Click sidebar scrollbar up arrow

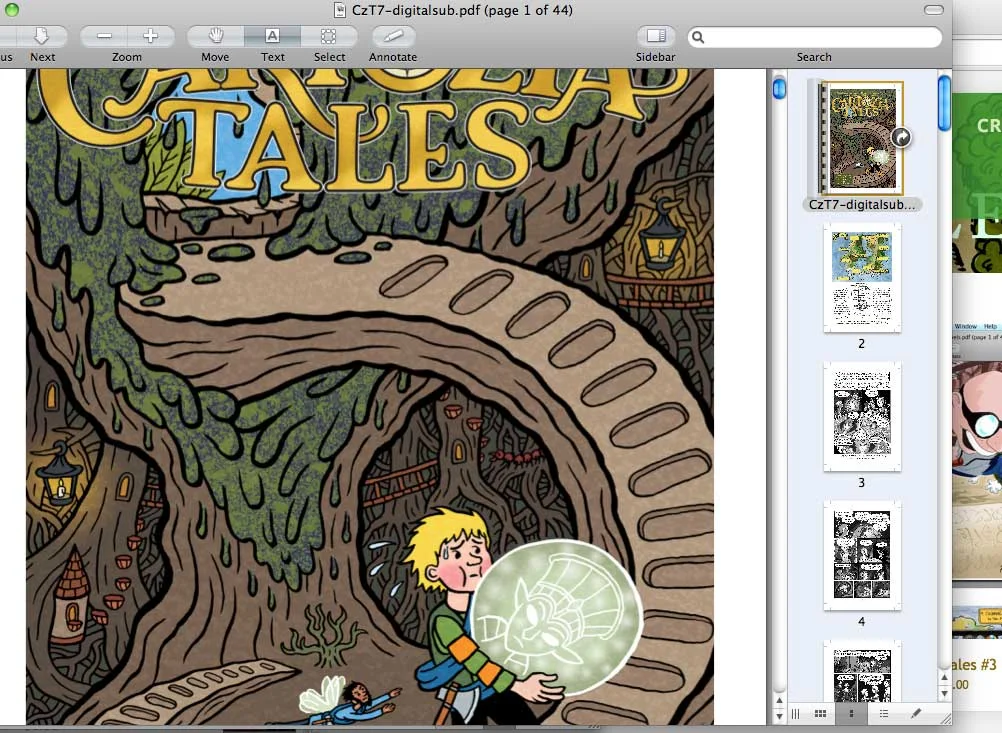click(x=944, y=677)
